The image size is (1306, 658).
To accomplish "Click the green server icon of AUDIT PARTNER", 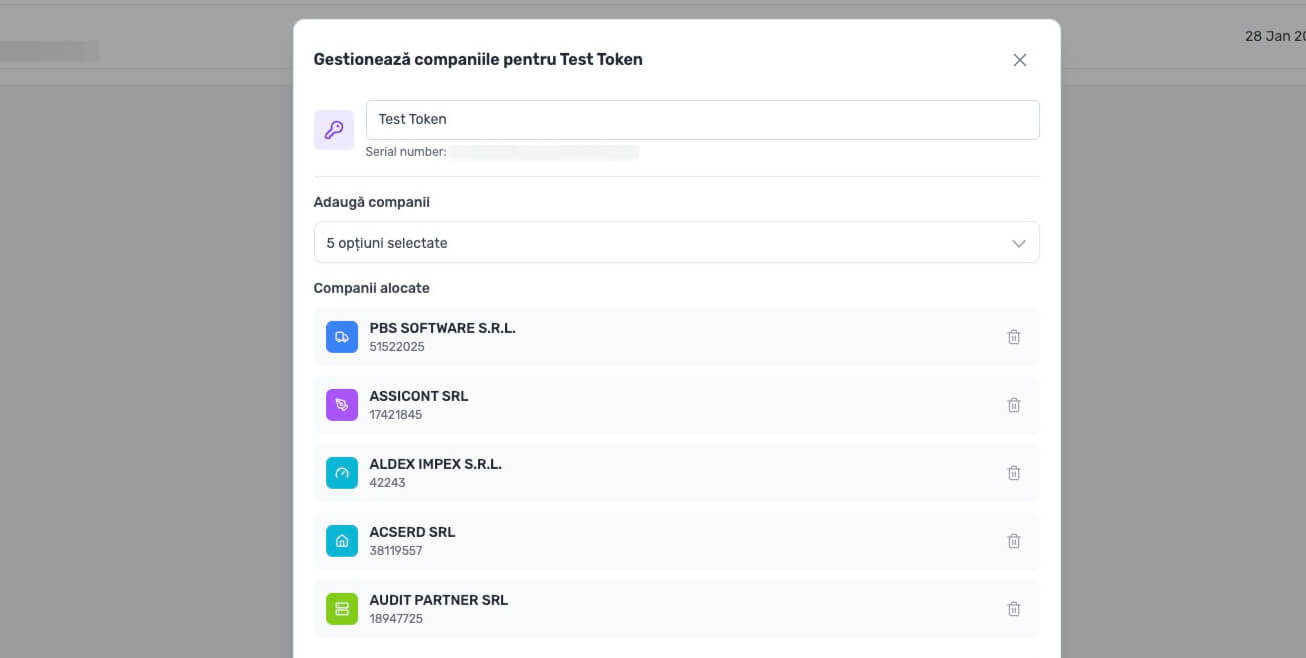I will (342, 609).
